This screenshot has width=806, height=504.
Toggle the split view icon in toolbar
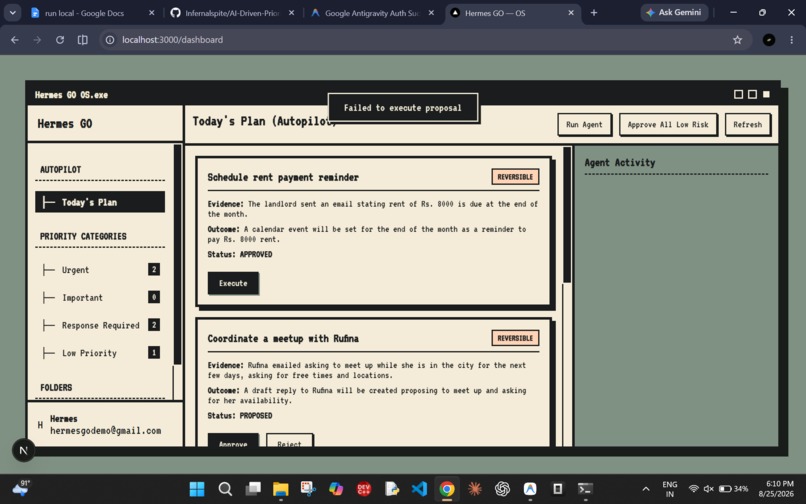coord(82,40)
